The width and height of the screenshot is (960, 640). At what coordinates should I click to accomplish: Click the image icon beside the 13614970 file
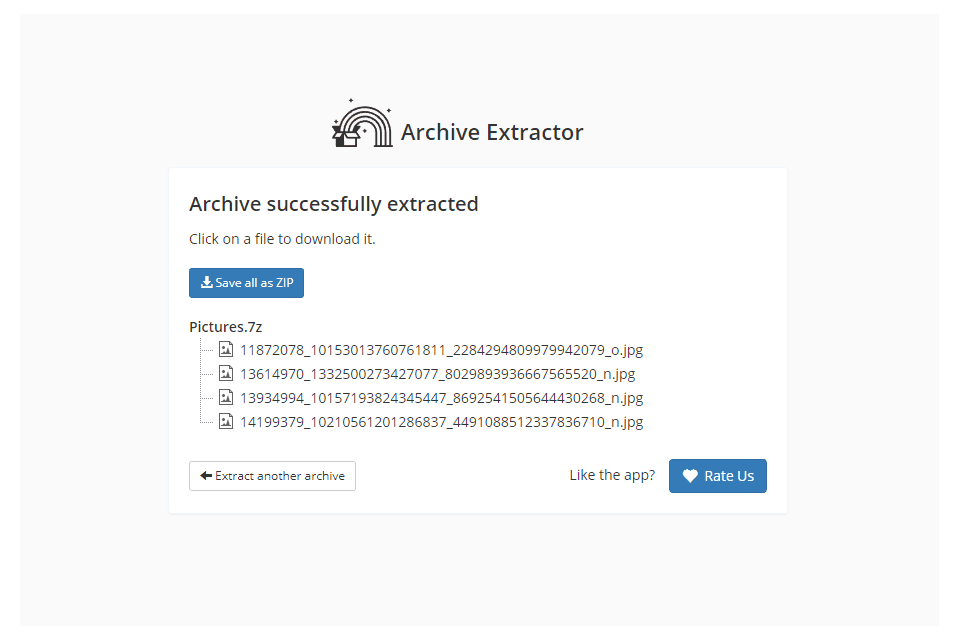tap(226, 374)
